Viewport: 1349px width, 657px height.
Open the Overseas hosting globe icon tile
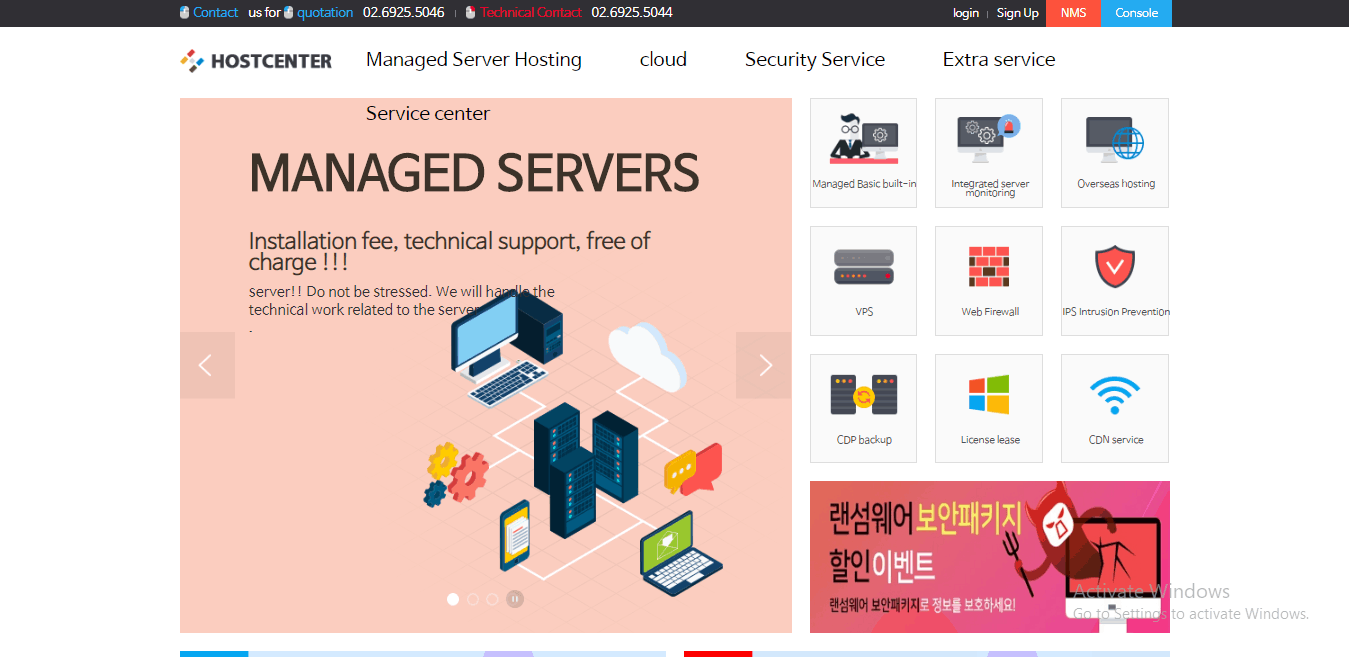click(x=1115, y=153)
